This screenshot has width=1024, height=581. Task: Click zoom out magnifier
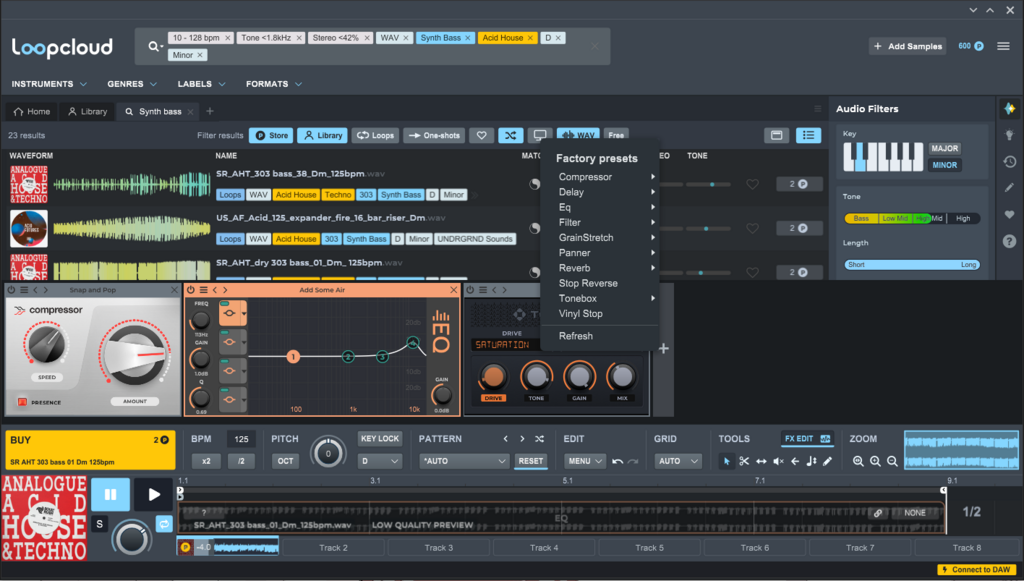[x=892, y=461]
